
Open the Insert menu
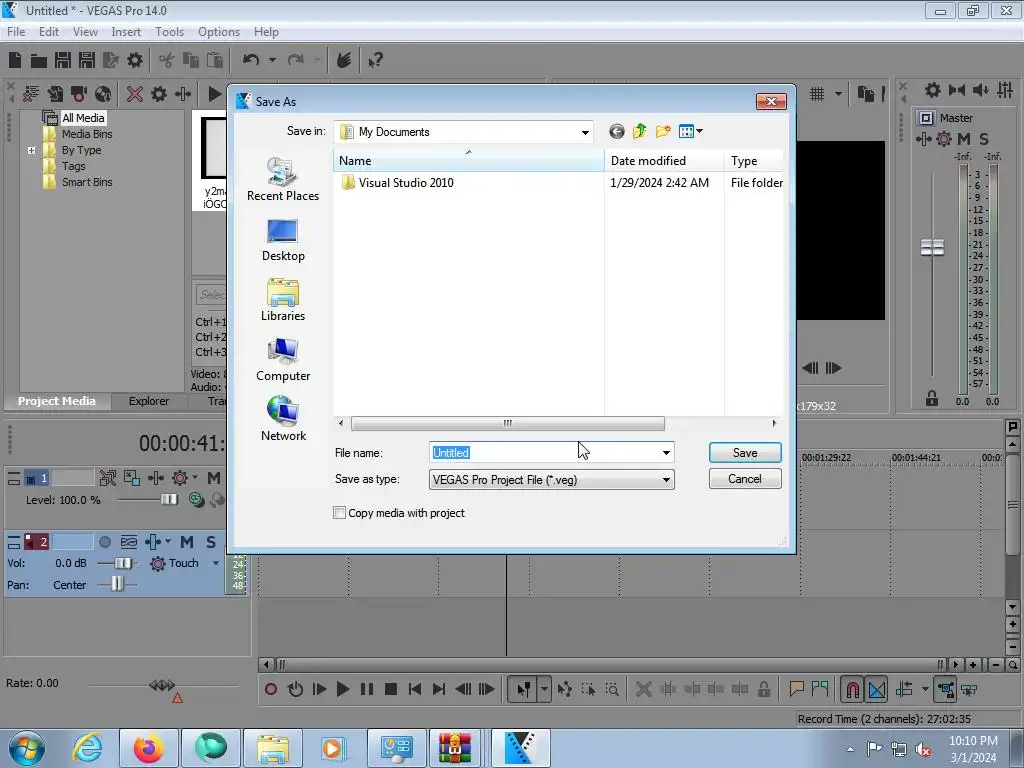pos(125,31)
